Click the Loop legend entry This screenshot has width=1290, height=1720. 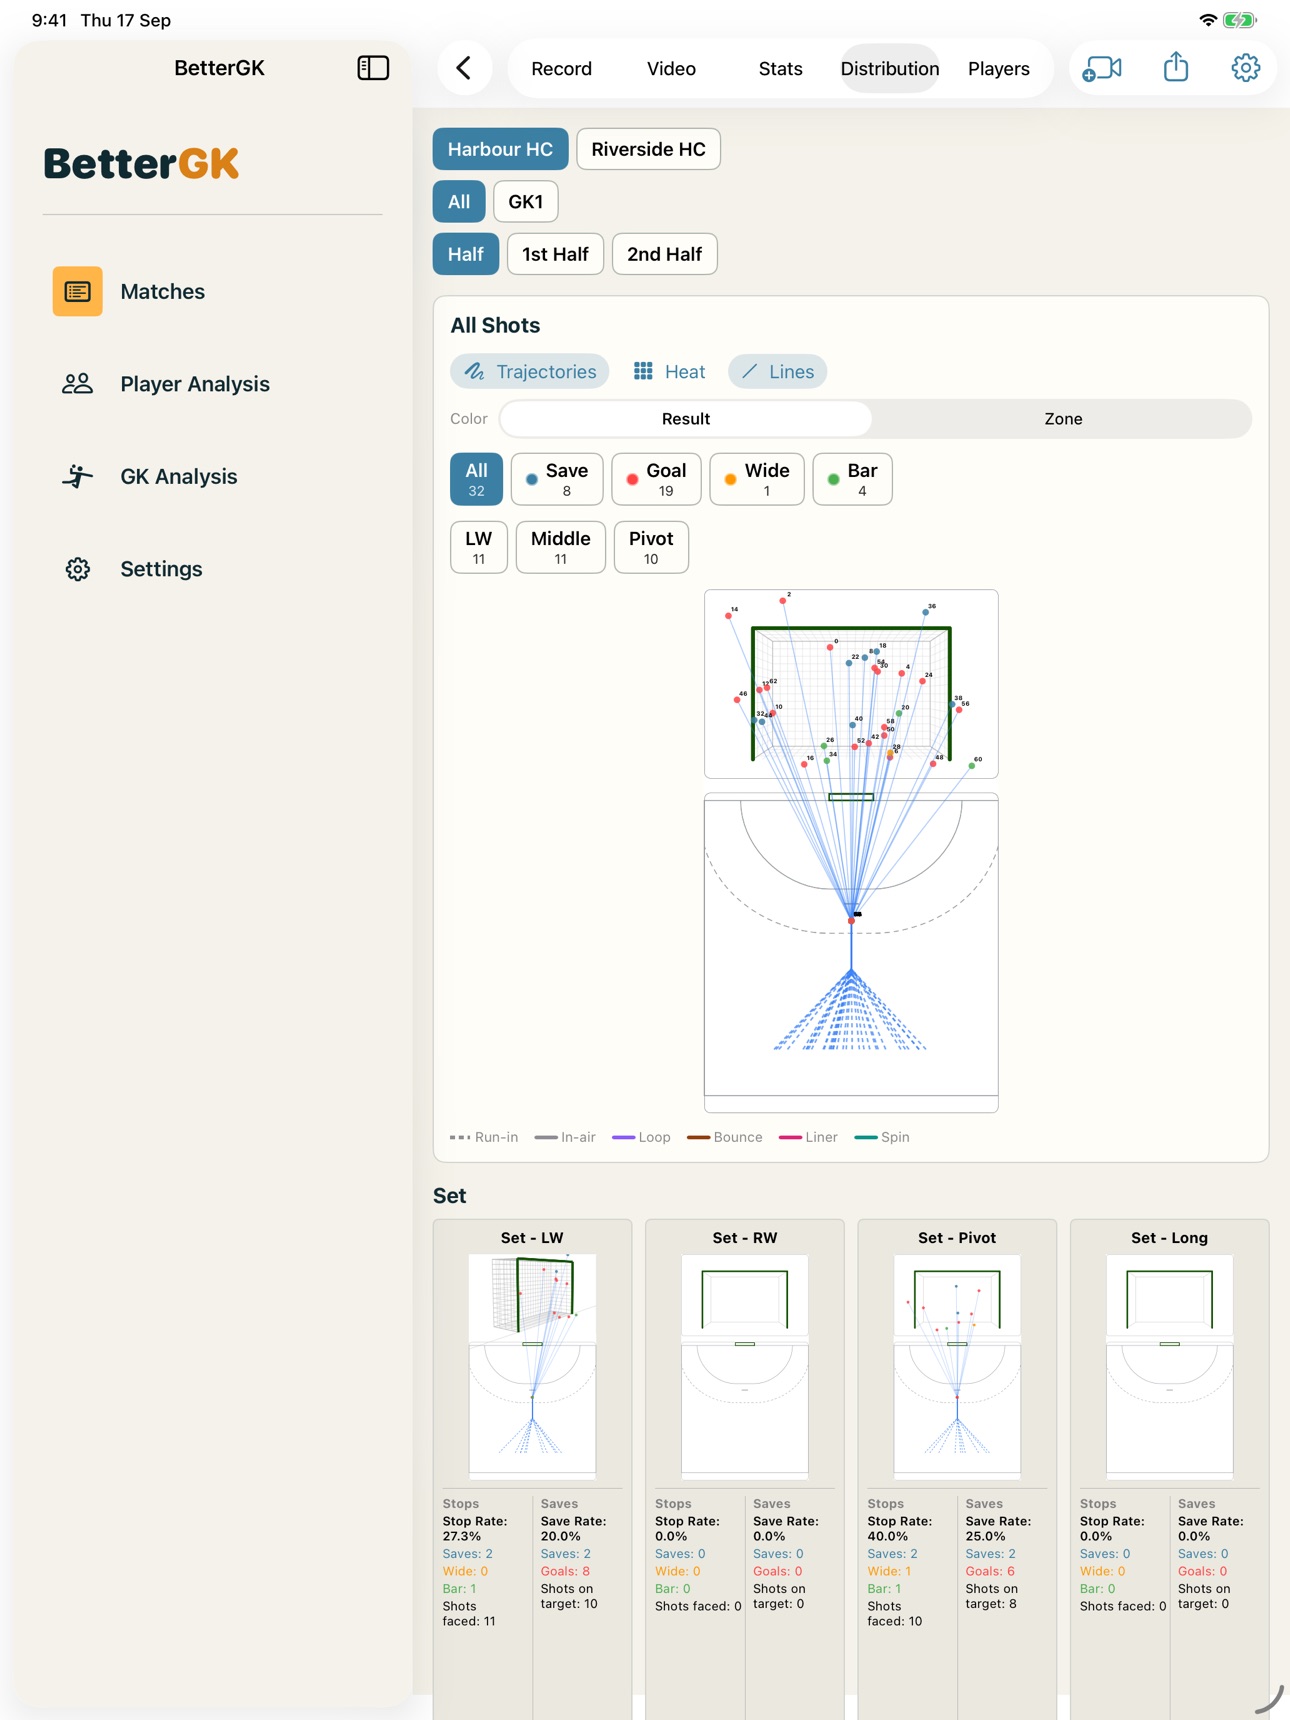[641, 1137]
